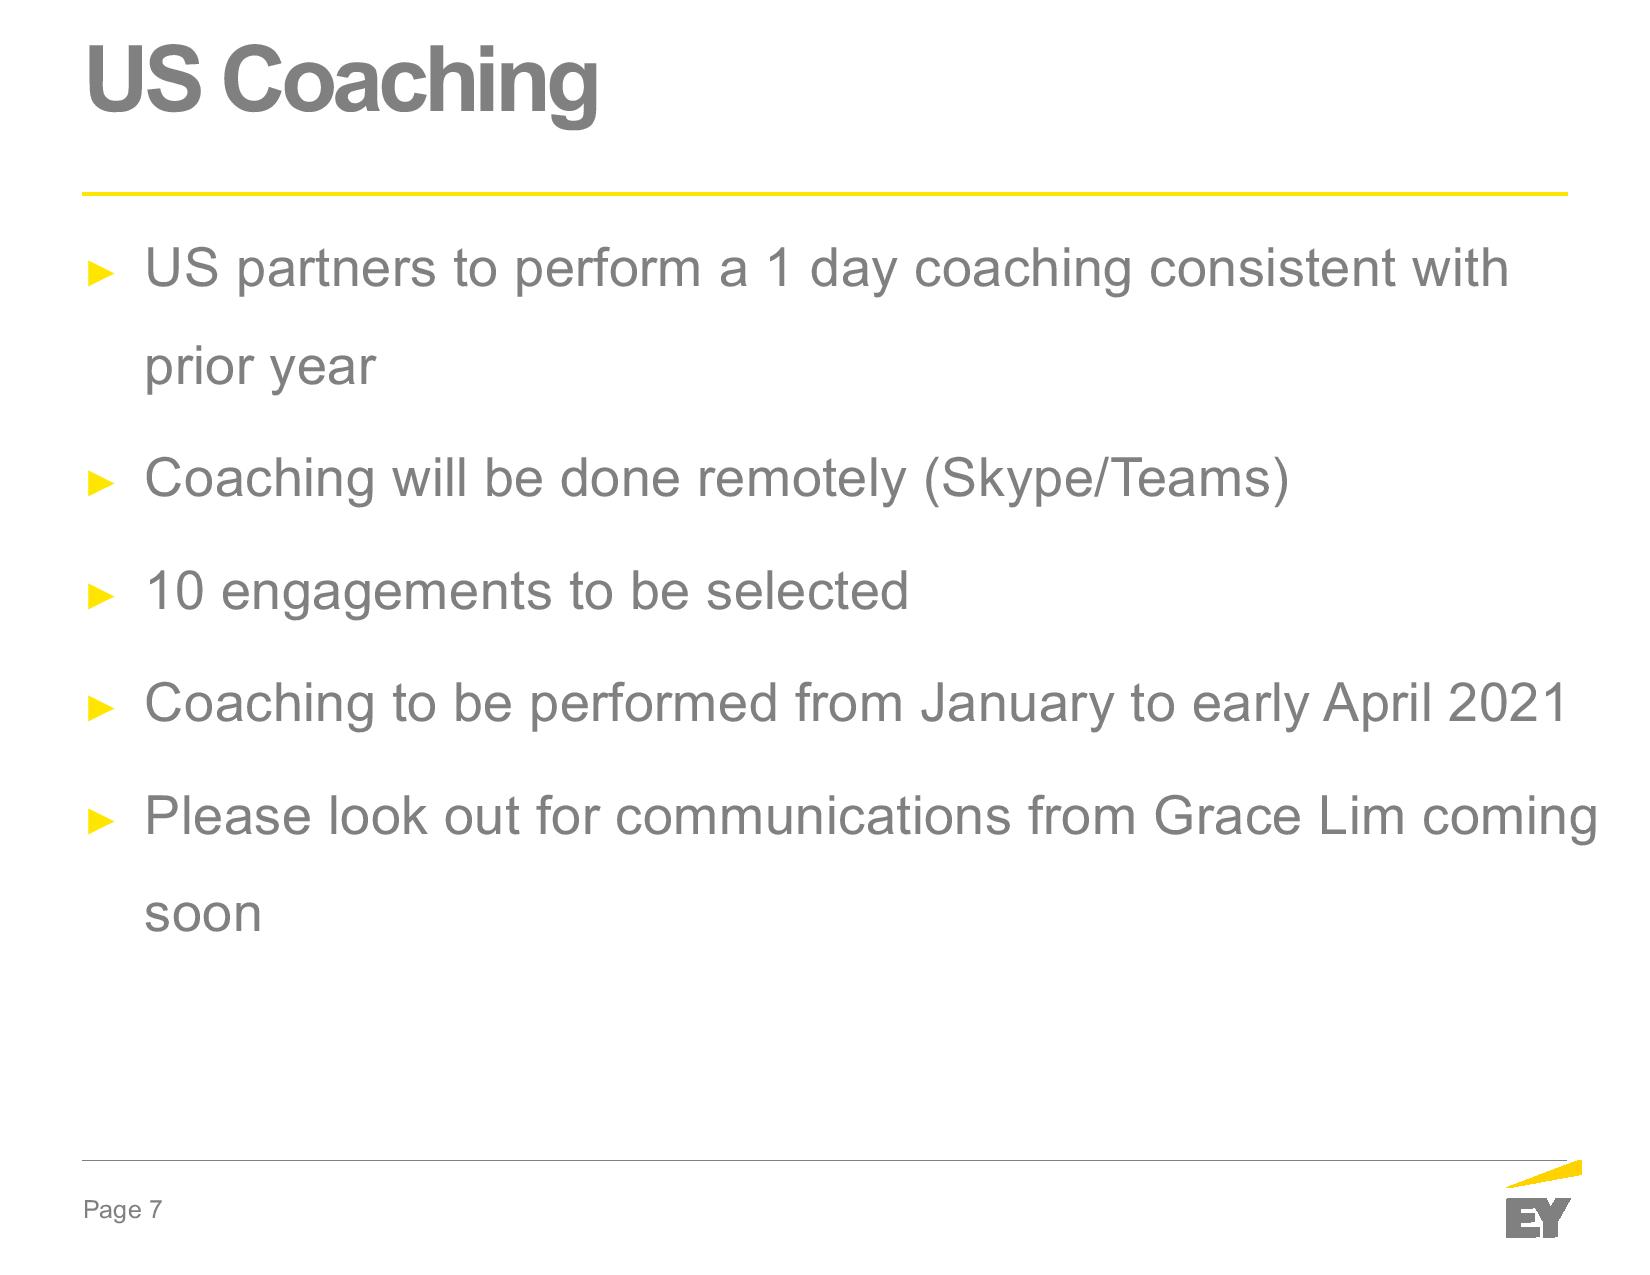Click the arrow bullet before 'US partners'
The height and width of the screenshot is (1275, 1650).
(x=101, y=273)
